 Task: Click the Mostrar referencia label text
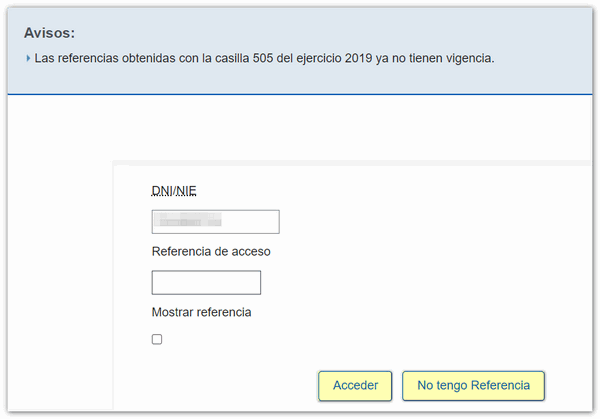[x=201, y=312]
